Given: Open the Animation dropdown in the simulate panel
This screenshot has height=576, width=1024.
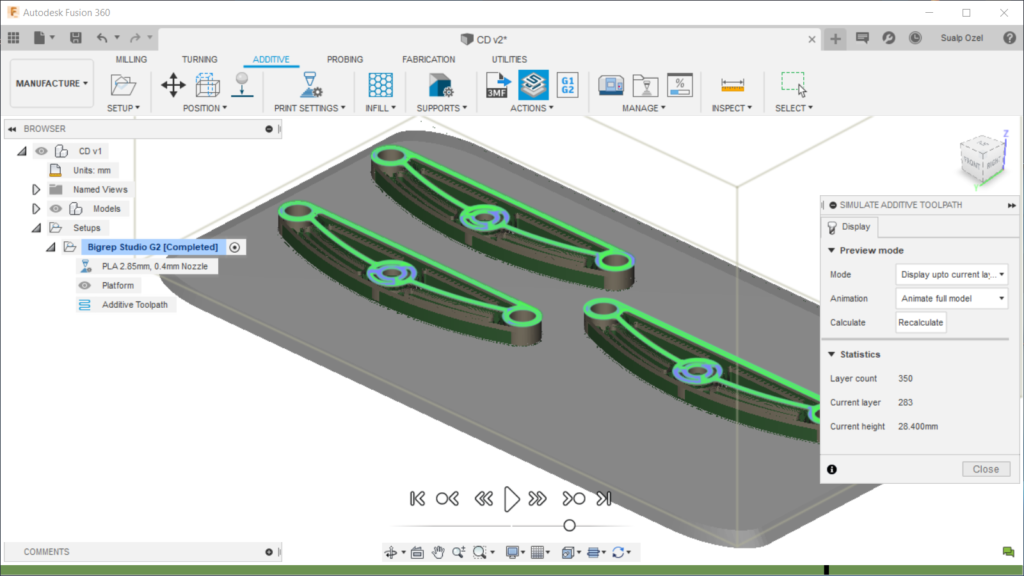Looking at the screenshot, I should [x=951, y=298].
